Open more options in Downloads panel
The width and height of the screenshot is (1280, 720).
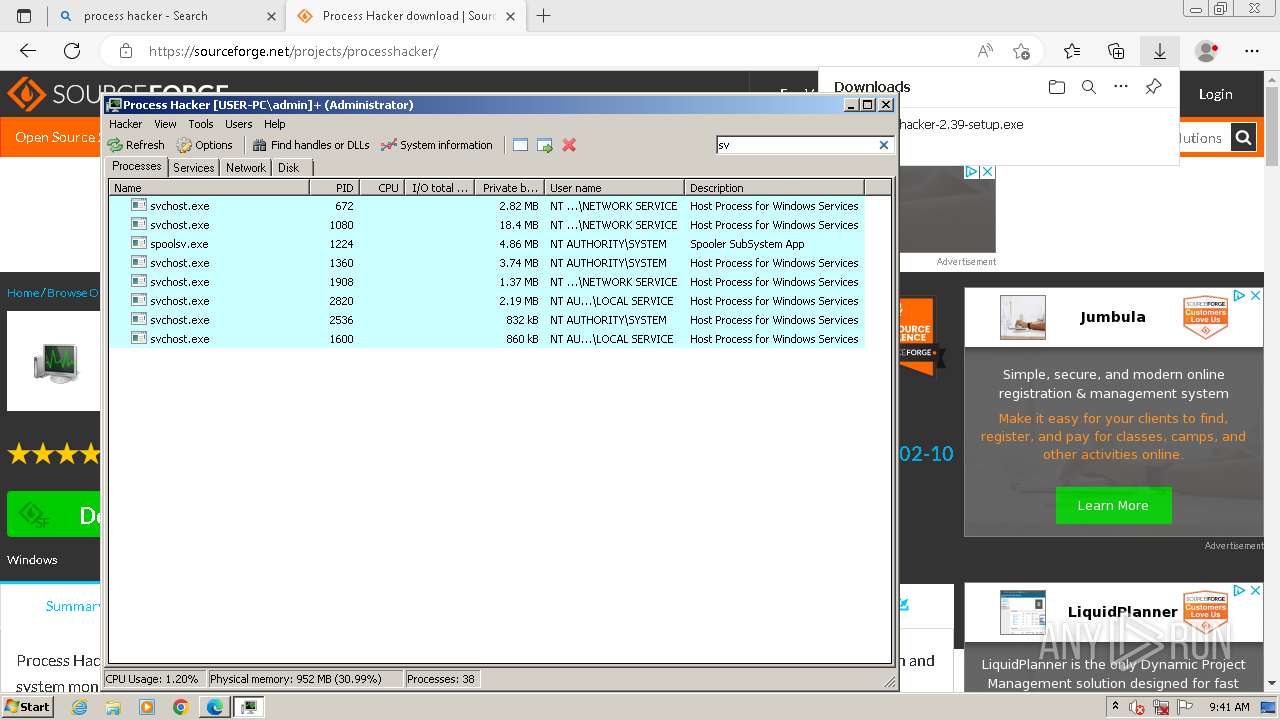tap(1121, 87)
